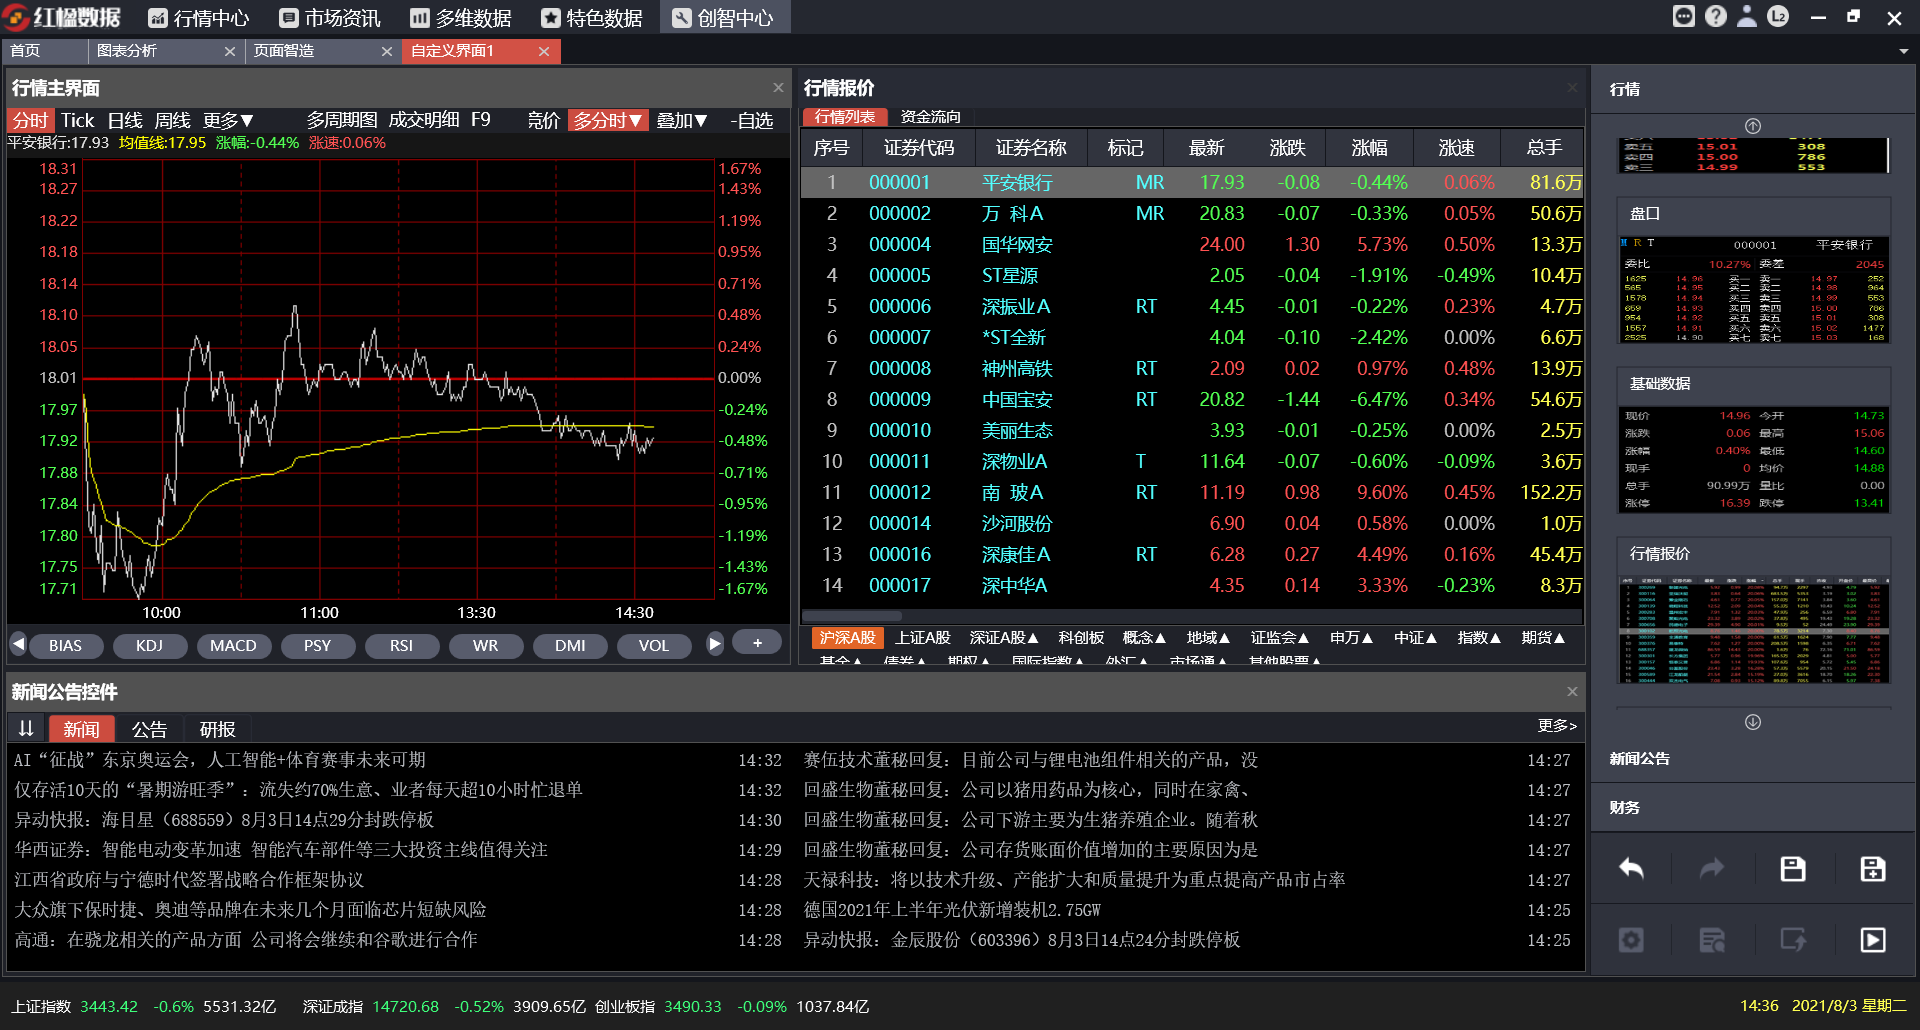Close the 行情主界面 panel
The image size is (1920, 1030).
tap(778, 87)
